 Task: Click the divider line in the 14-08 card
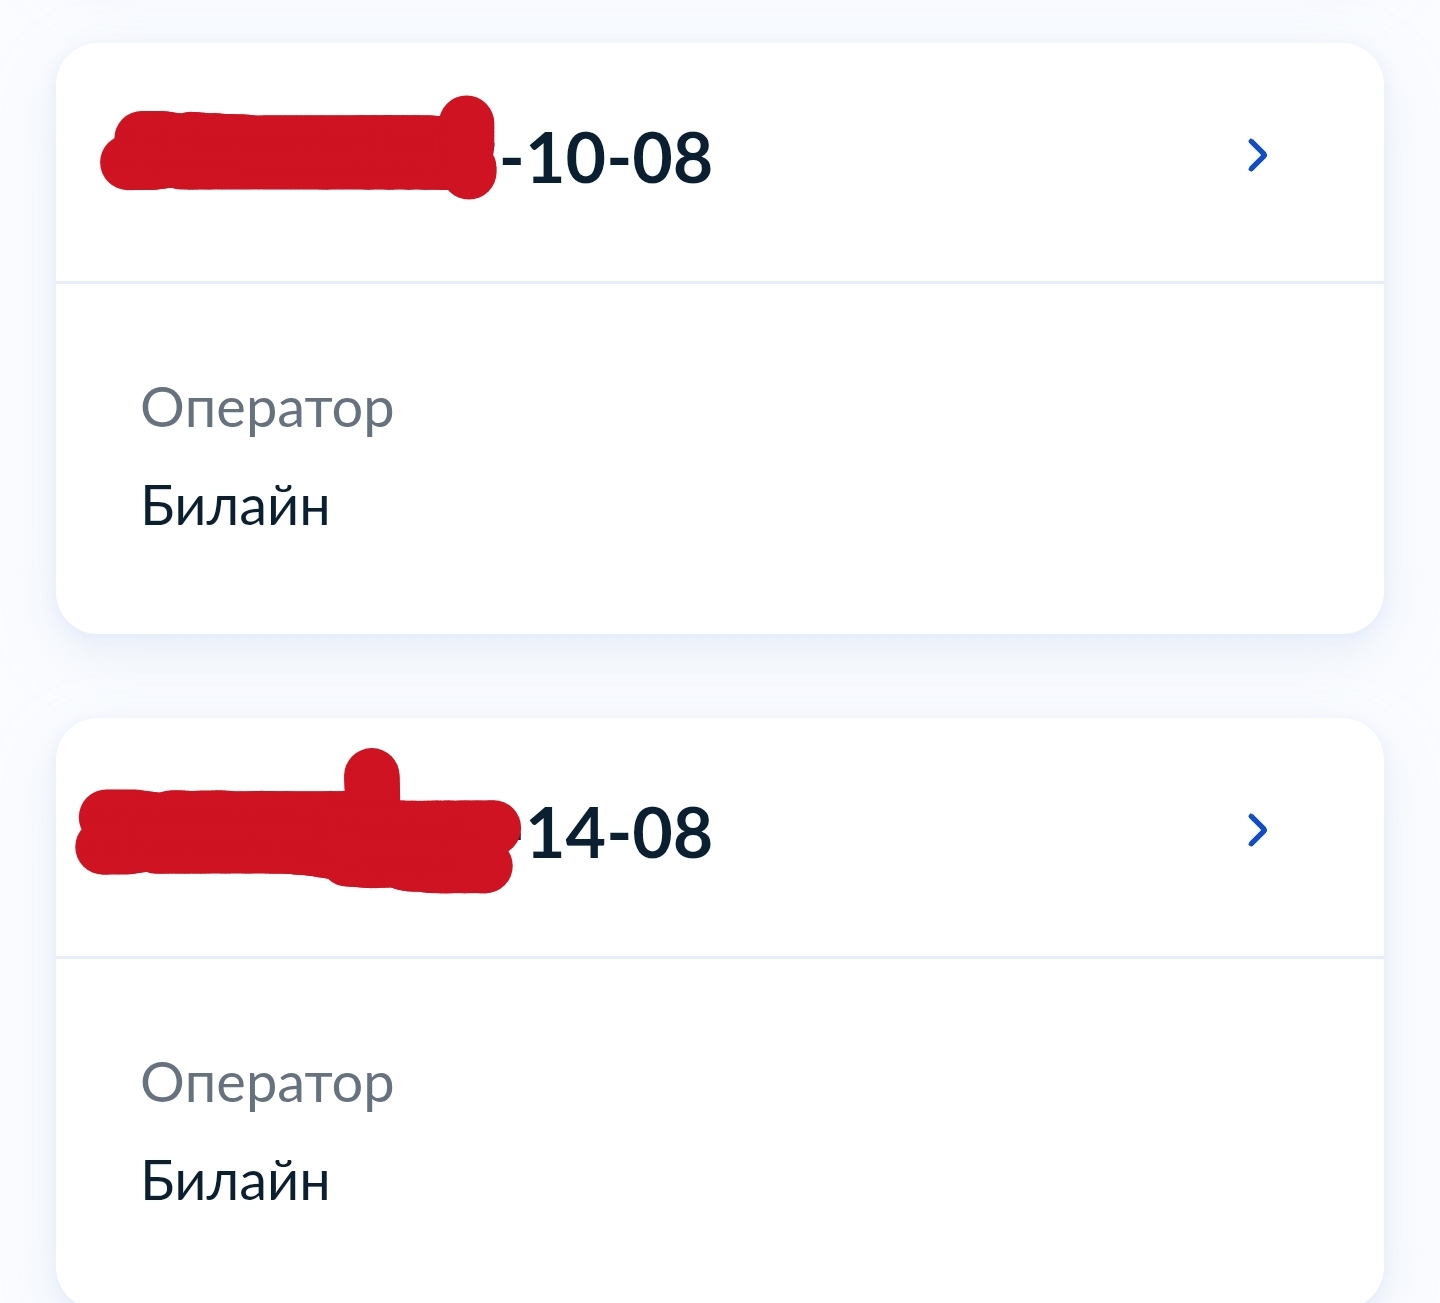click(x=720, y=958)
